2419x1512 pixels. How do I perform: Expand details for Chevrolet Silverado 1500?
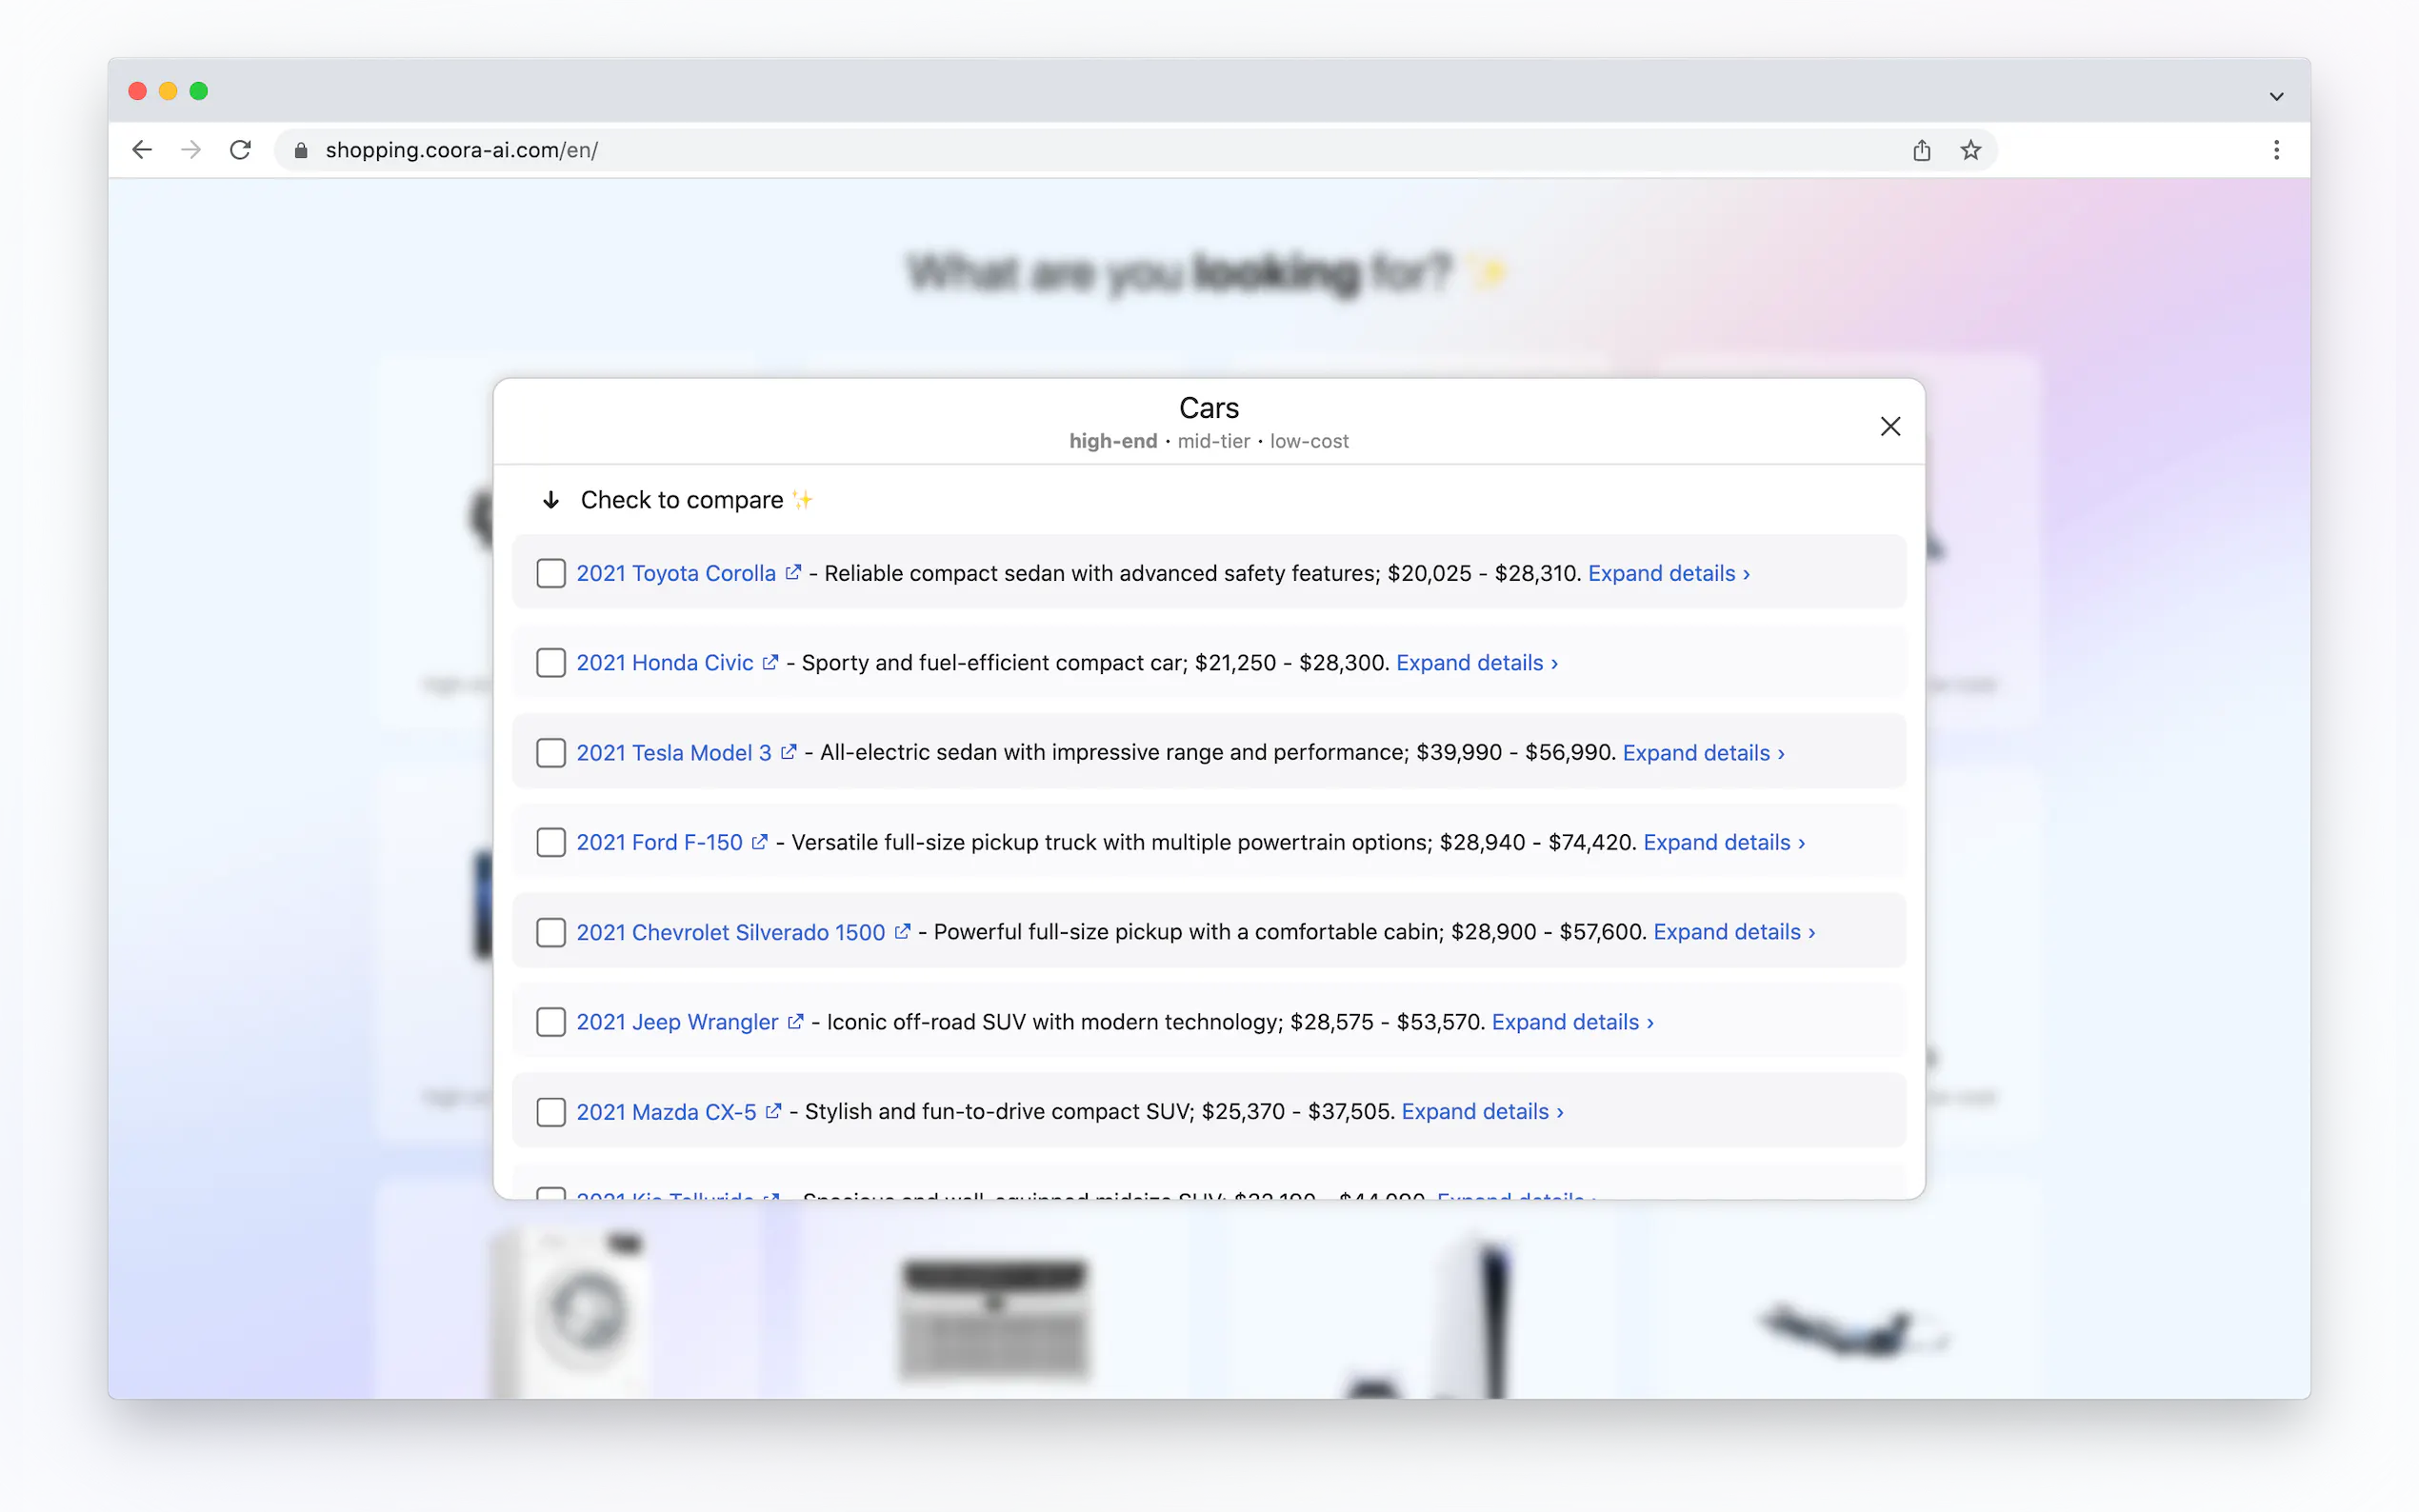[x=1733, y=932]
